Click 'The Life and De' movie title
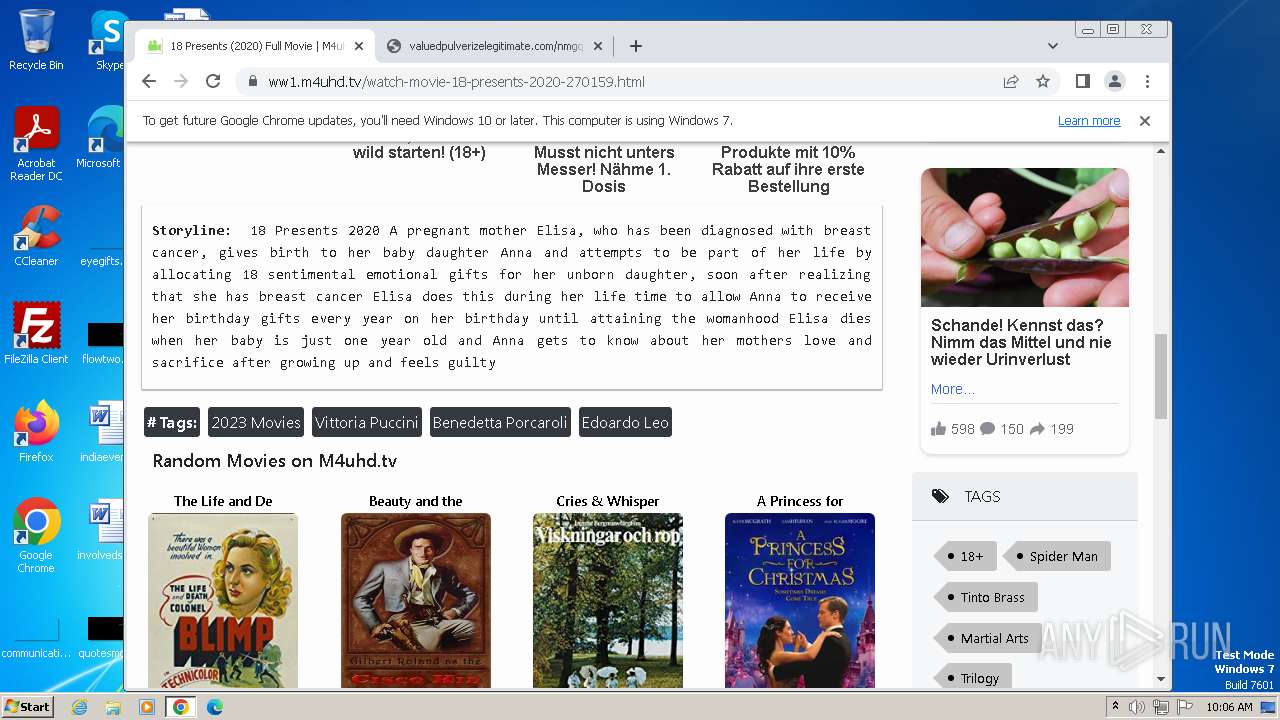This screenshot has height=720, width=1280. click(x=223, y=501)
